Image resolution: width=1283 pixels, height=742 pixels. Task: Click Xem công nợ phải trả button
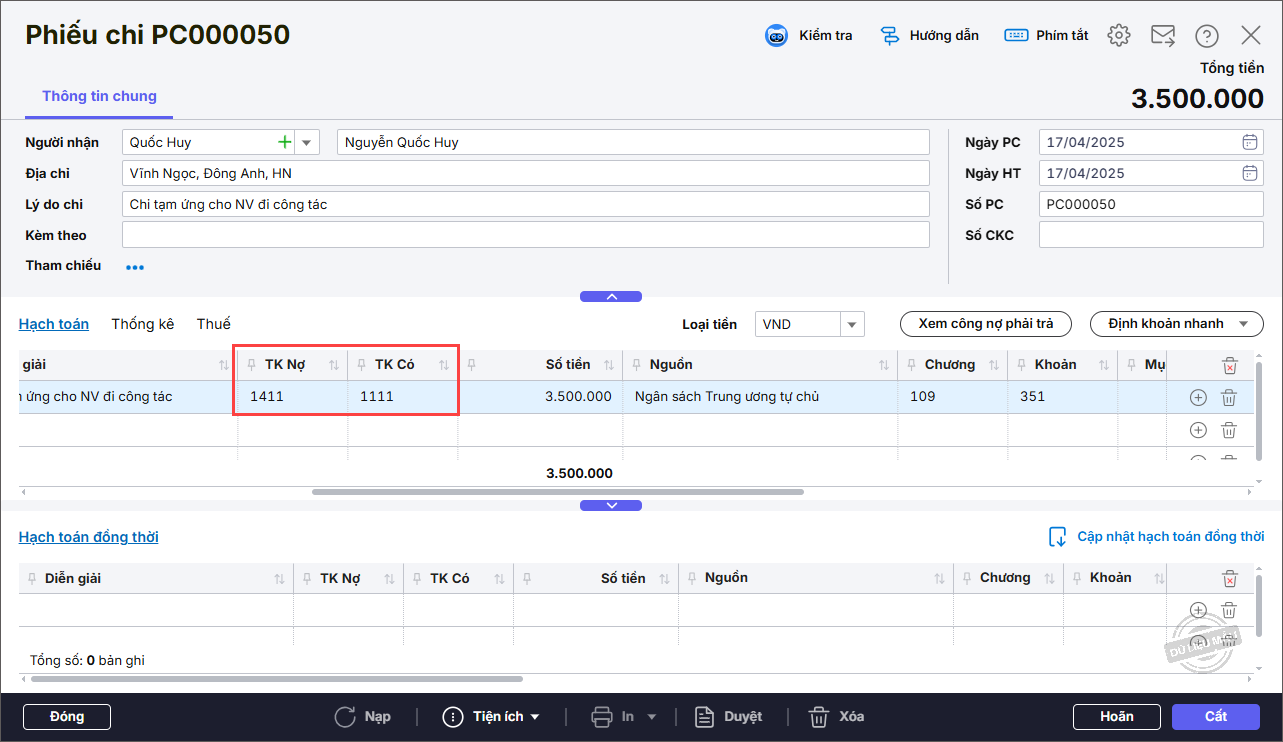coord(986,324)
